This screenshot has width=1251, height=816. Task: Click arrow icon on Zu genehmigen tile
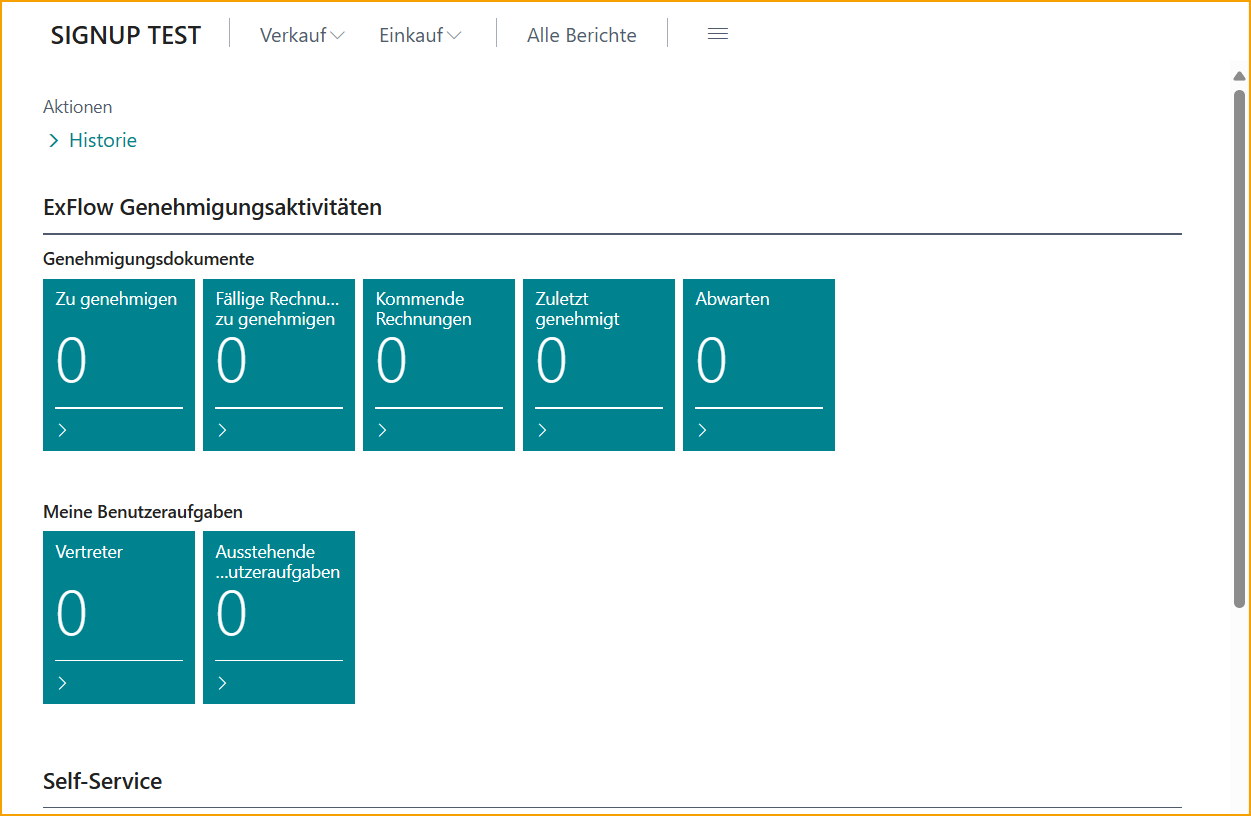[x=62, y=430]
